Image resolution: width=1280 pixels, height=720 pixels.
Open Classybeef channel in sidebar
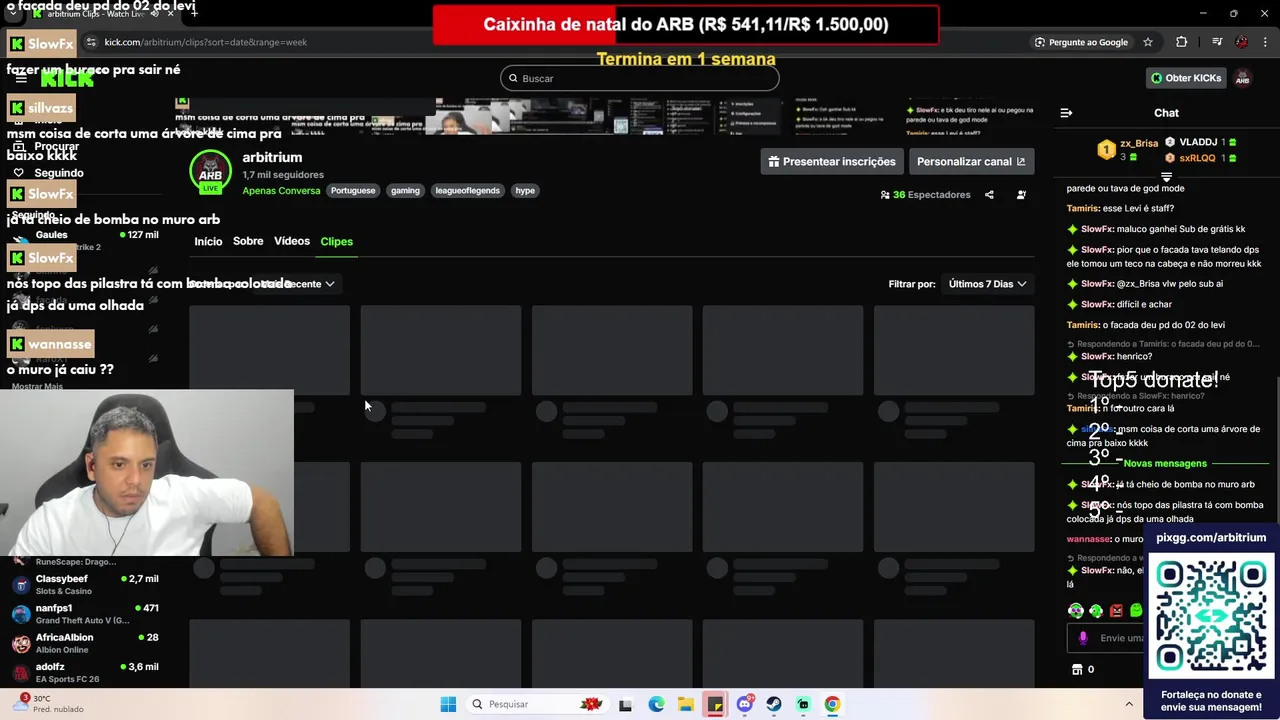(86, 584)
